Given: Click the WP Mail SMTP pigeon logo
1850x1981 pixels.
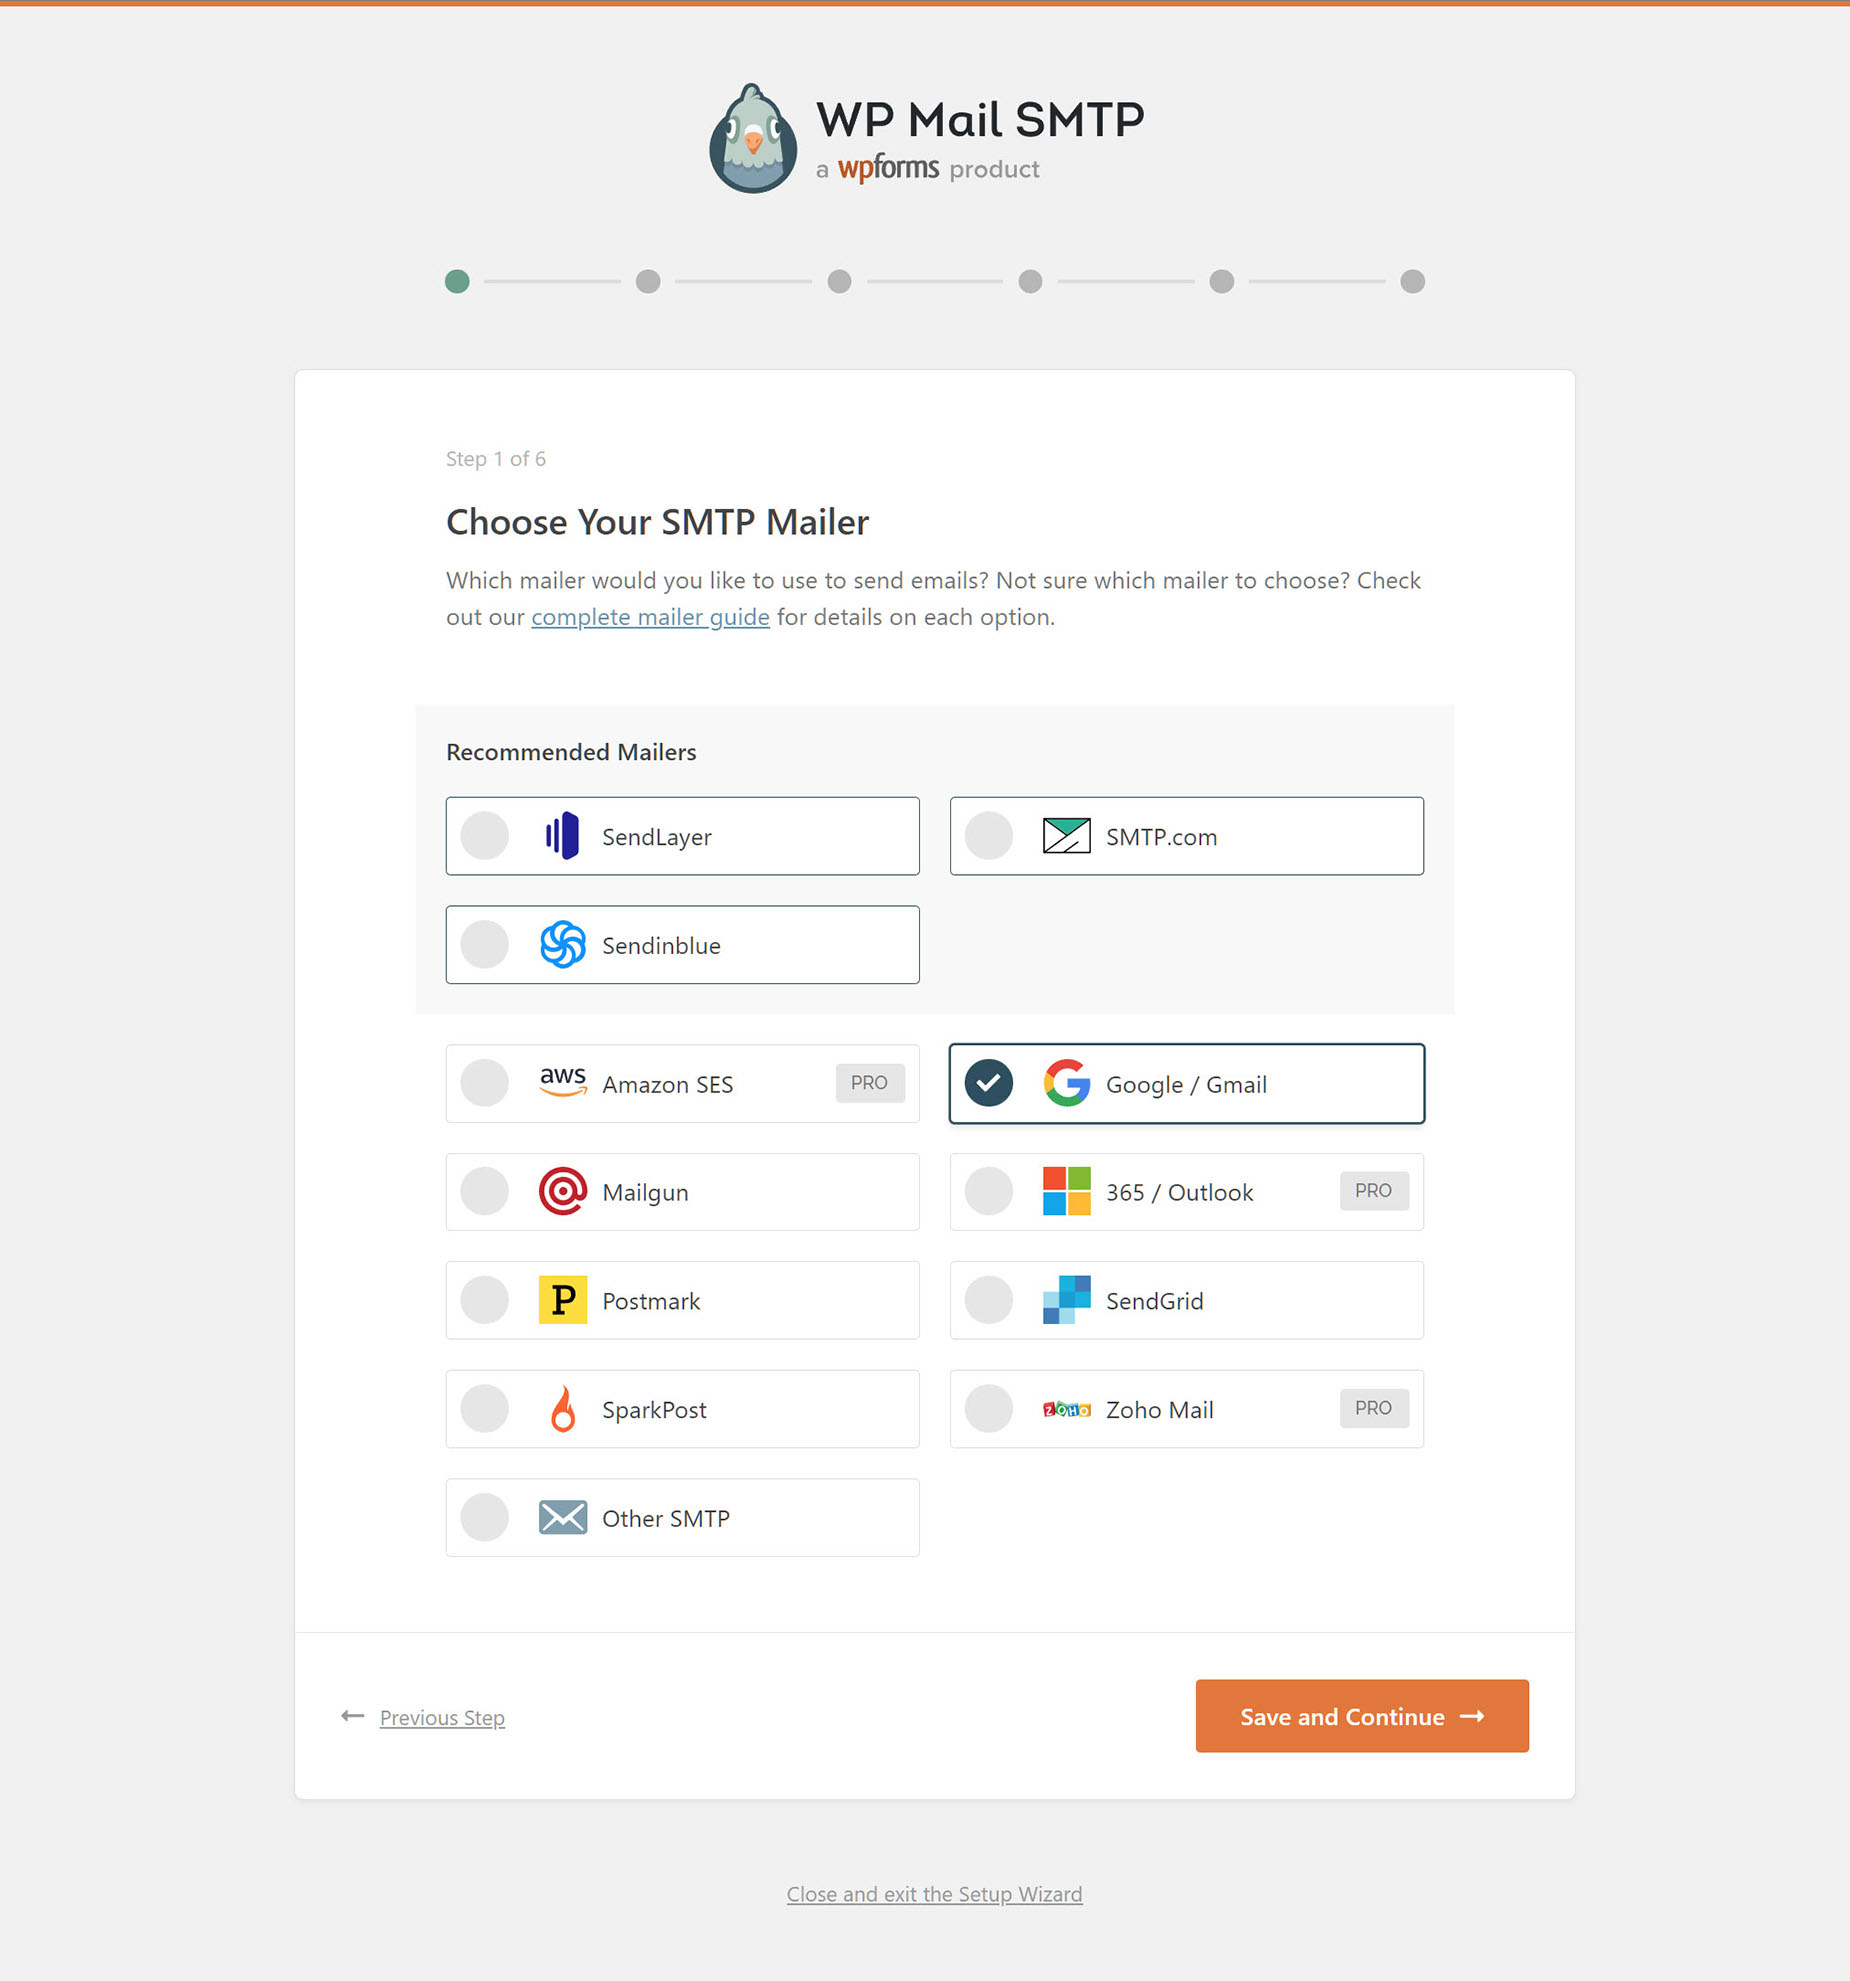Looking at the screenshot, I should tap(753, 138).
